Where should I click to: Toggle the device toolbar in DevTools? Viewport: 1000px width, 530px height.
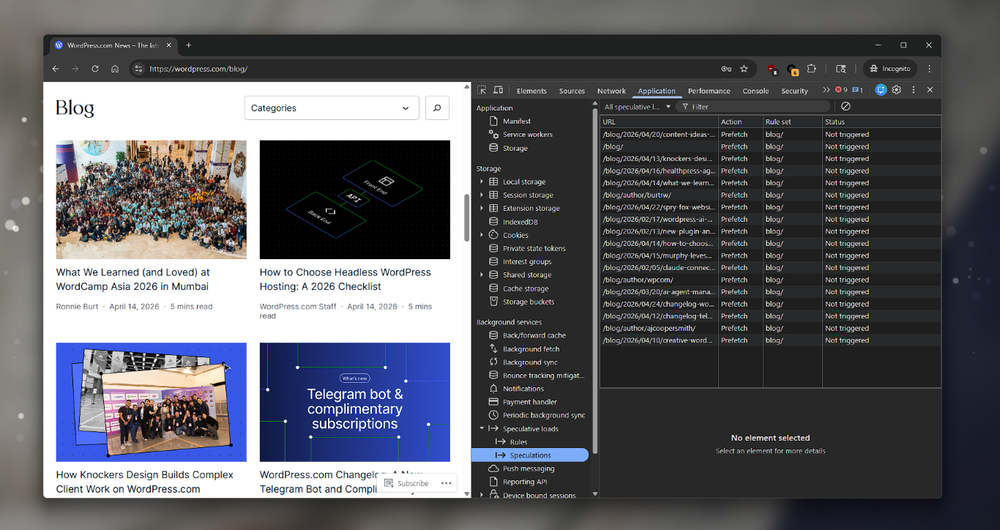pos(498,91)
